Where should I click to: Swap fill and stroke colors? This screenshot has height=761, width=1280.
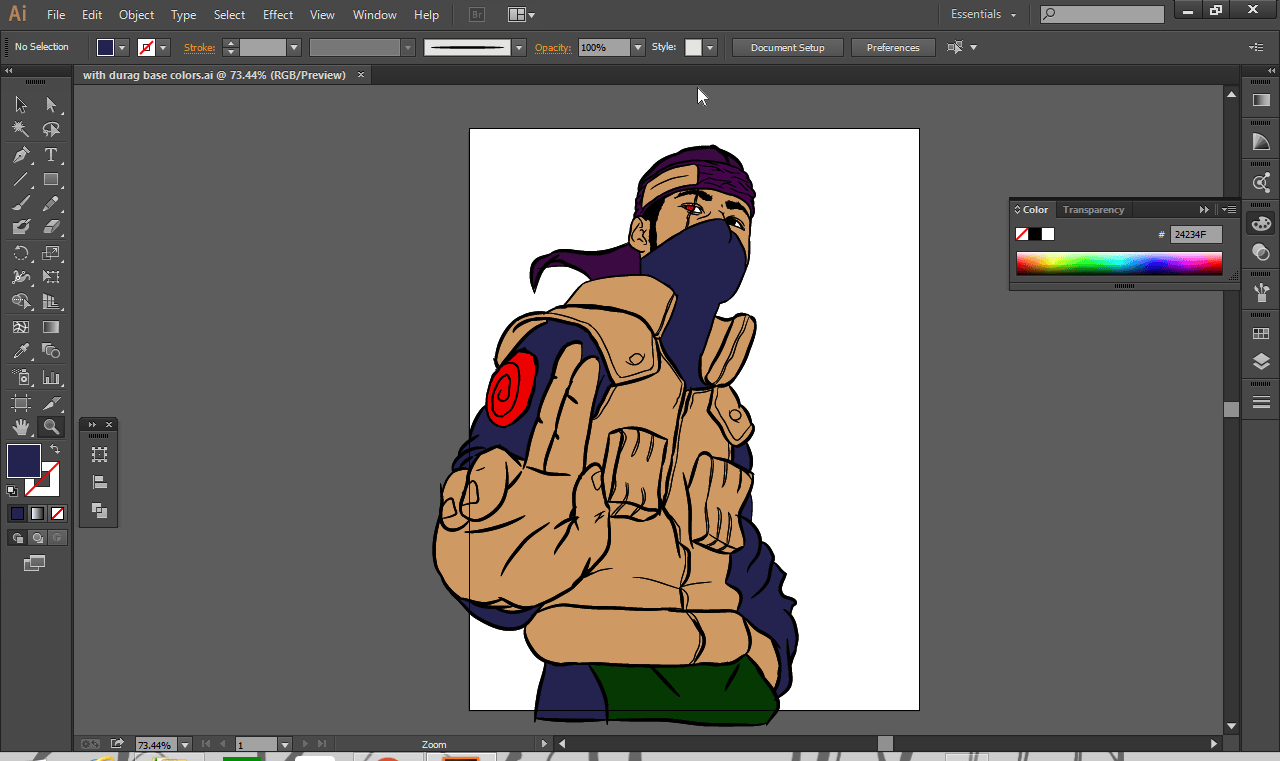[55, 450]
